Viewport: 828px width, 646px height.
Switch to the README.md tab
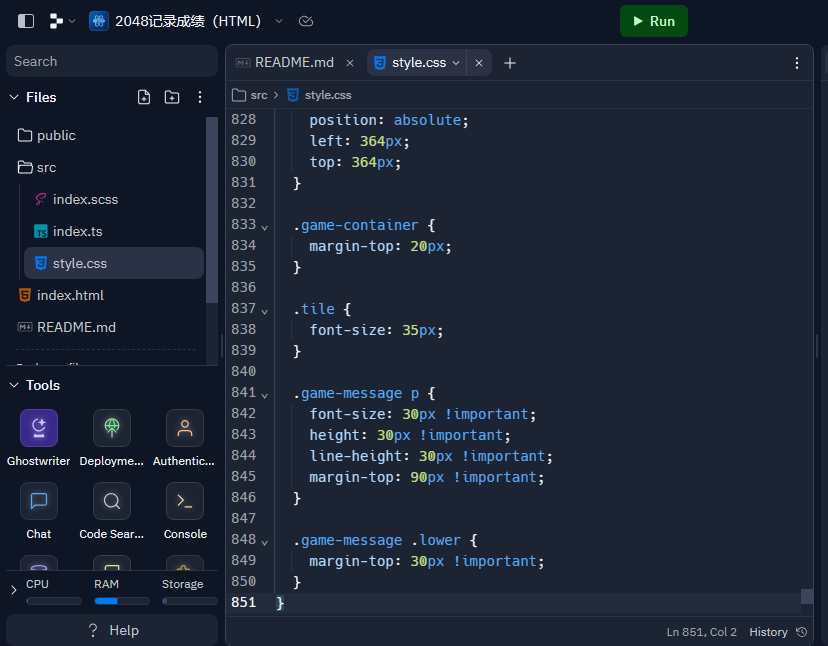click(x=294, y=63)
